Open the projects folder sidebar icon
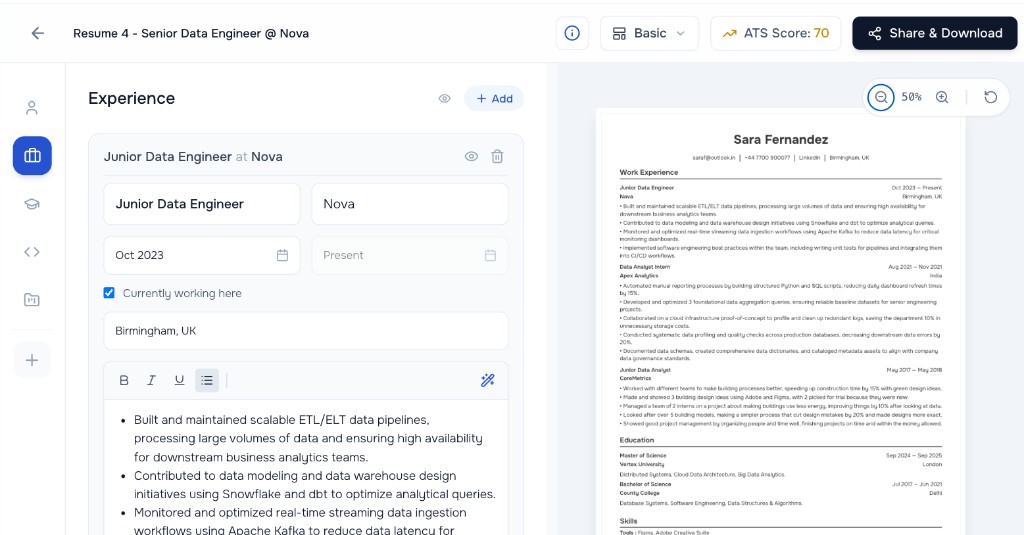1024x535 pixels. (32, 299)
